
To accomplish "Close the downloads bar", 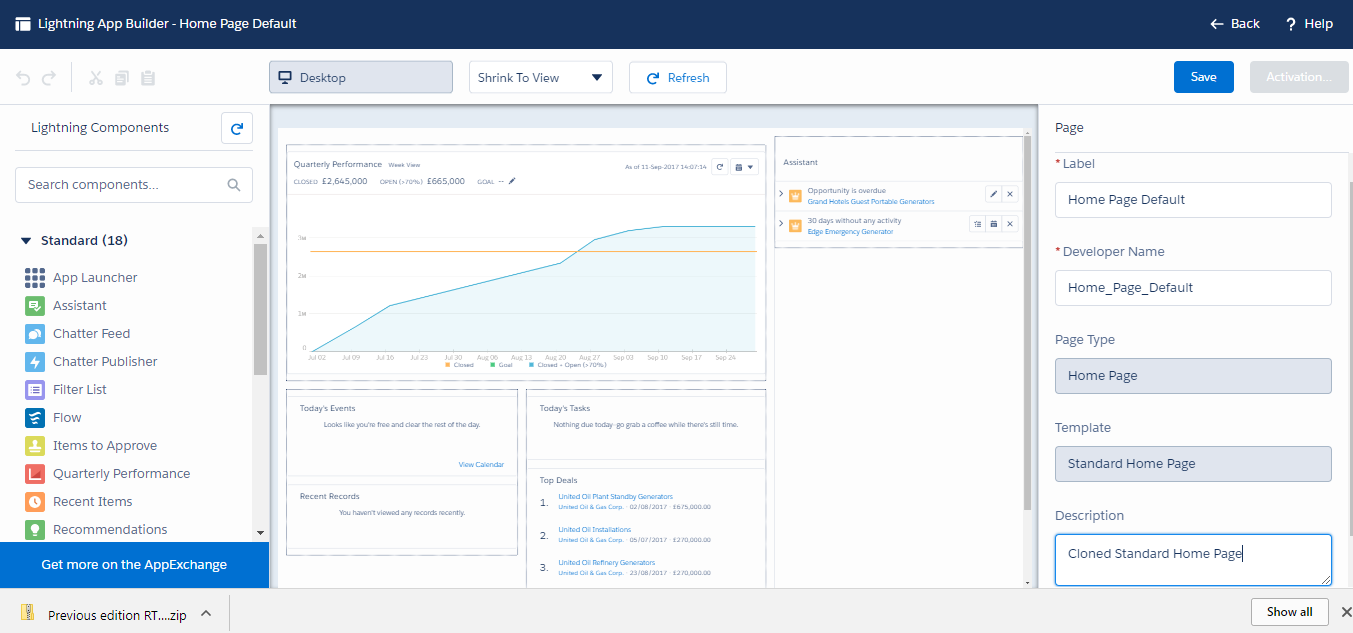I will (x=1346, y=612).
